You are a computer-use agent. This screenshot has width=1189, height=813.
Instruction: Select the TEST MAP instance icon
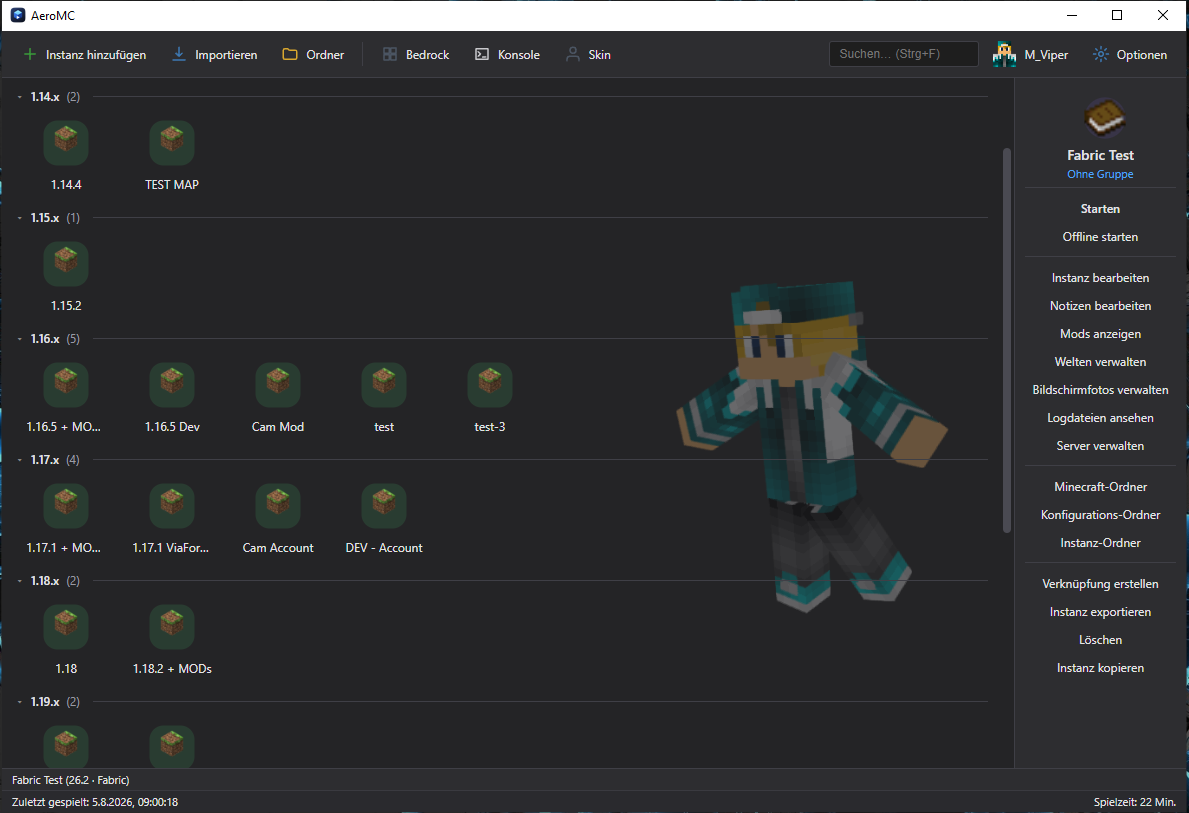tap(172, 143)
